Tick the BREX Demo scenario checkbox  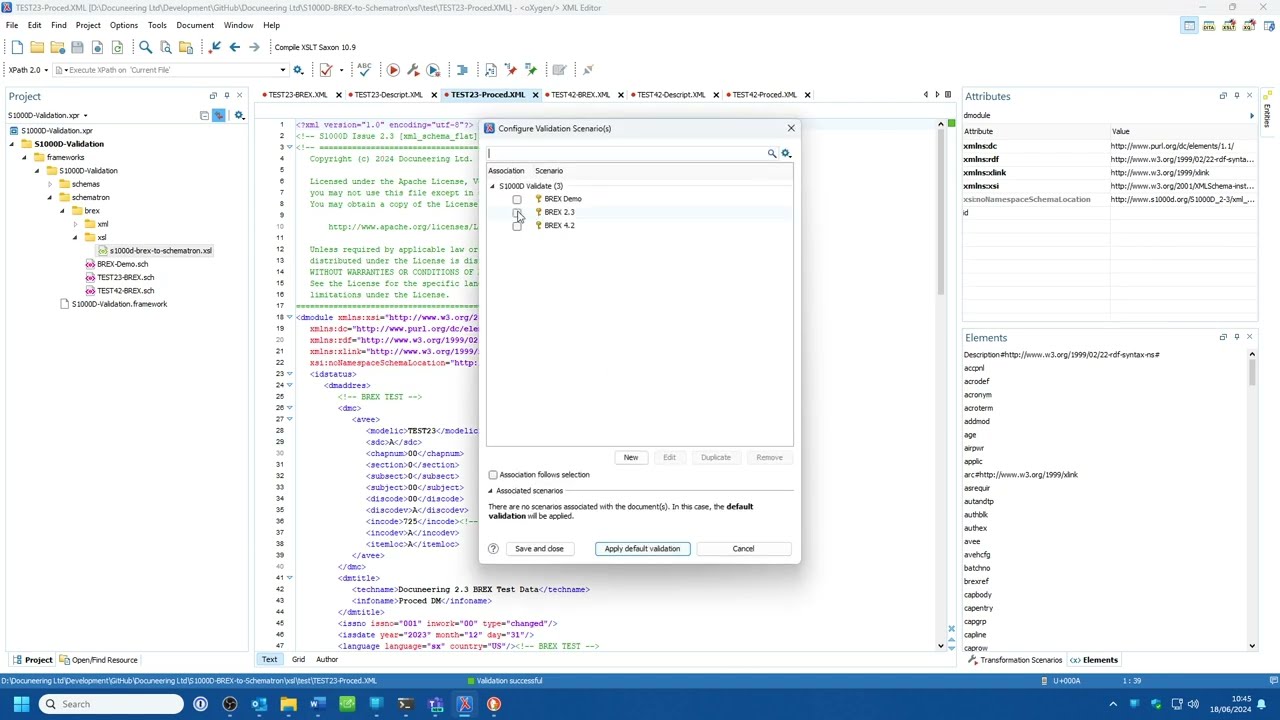tap(517, 199)
